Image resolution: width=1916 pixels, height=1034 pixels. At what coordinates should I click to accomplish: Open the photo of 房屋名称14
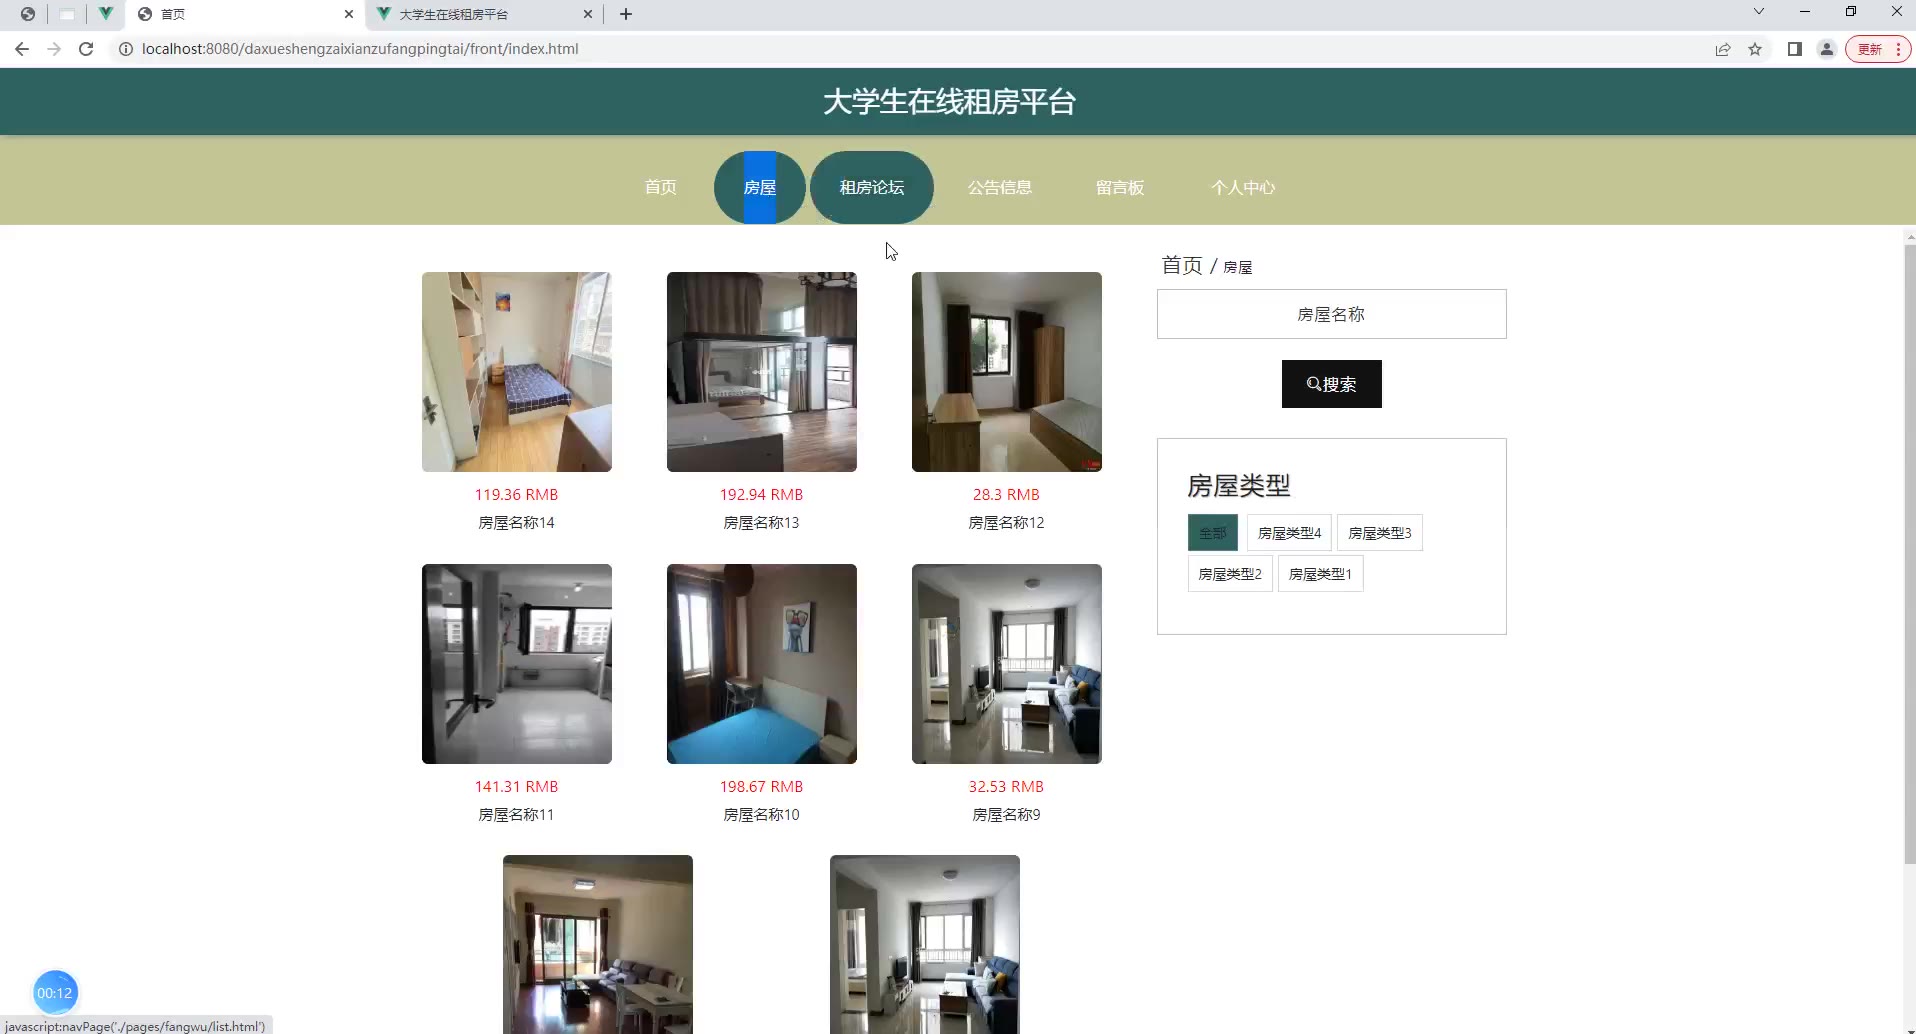(x=517, y=372)
